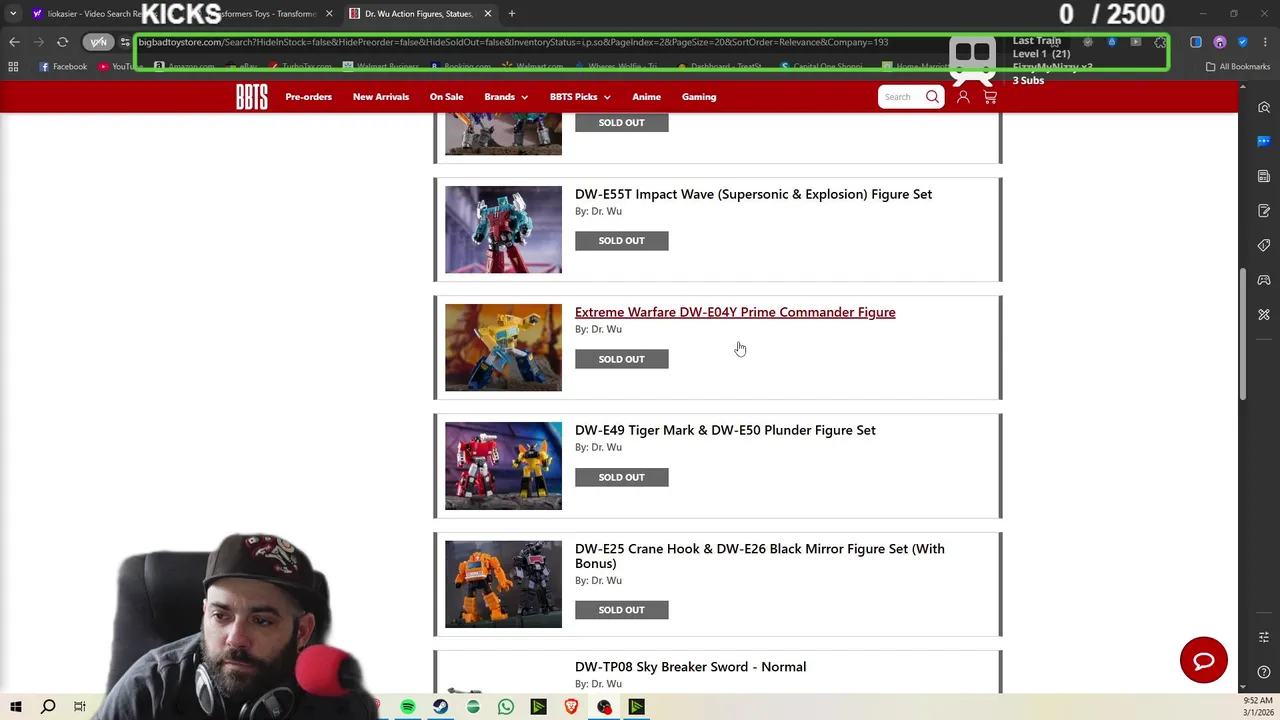Click the VPN toggle in address bar
Screen dimensions: 1280x720
(97, 42)
